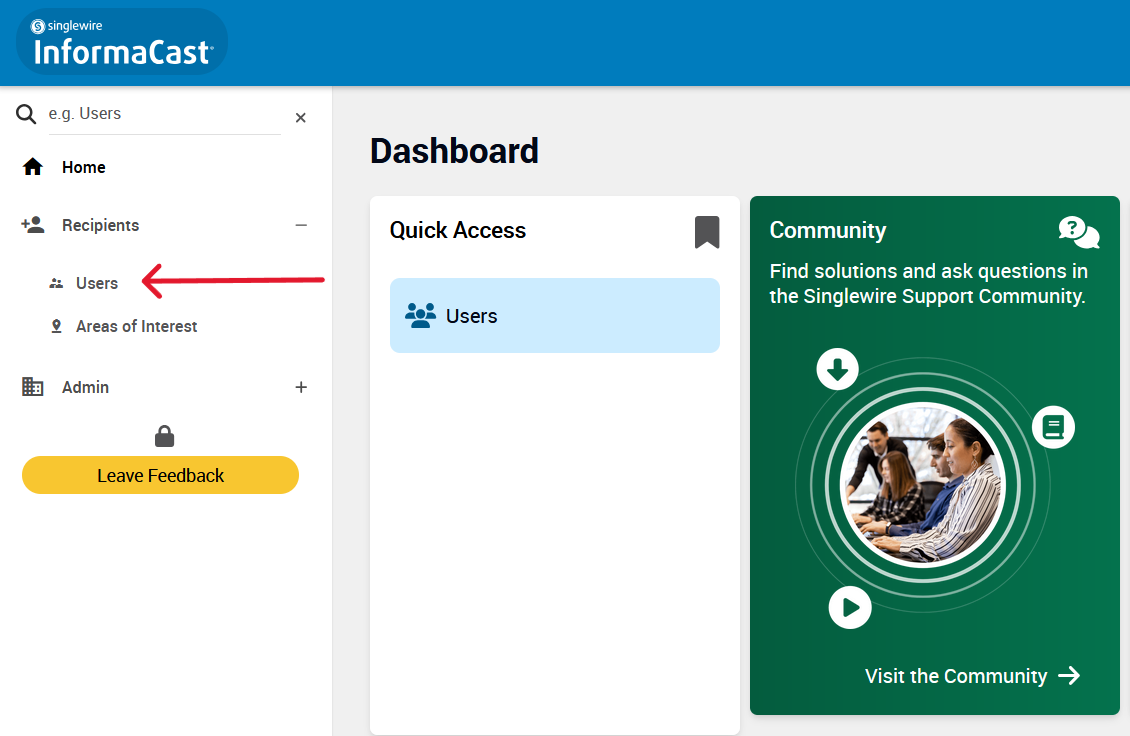Collapse the Recipients section
Screen dimensions: 1130x736
(301, 225)
